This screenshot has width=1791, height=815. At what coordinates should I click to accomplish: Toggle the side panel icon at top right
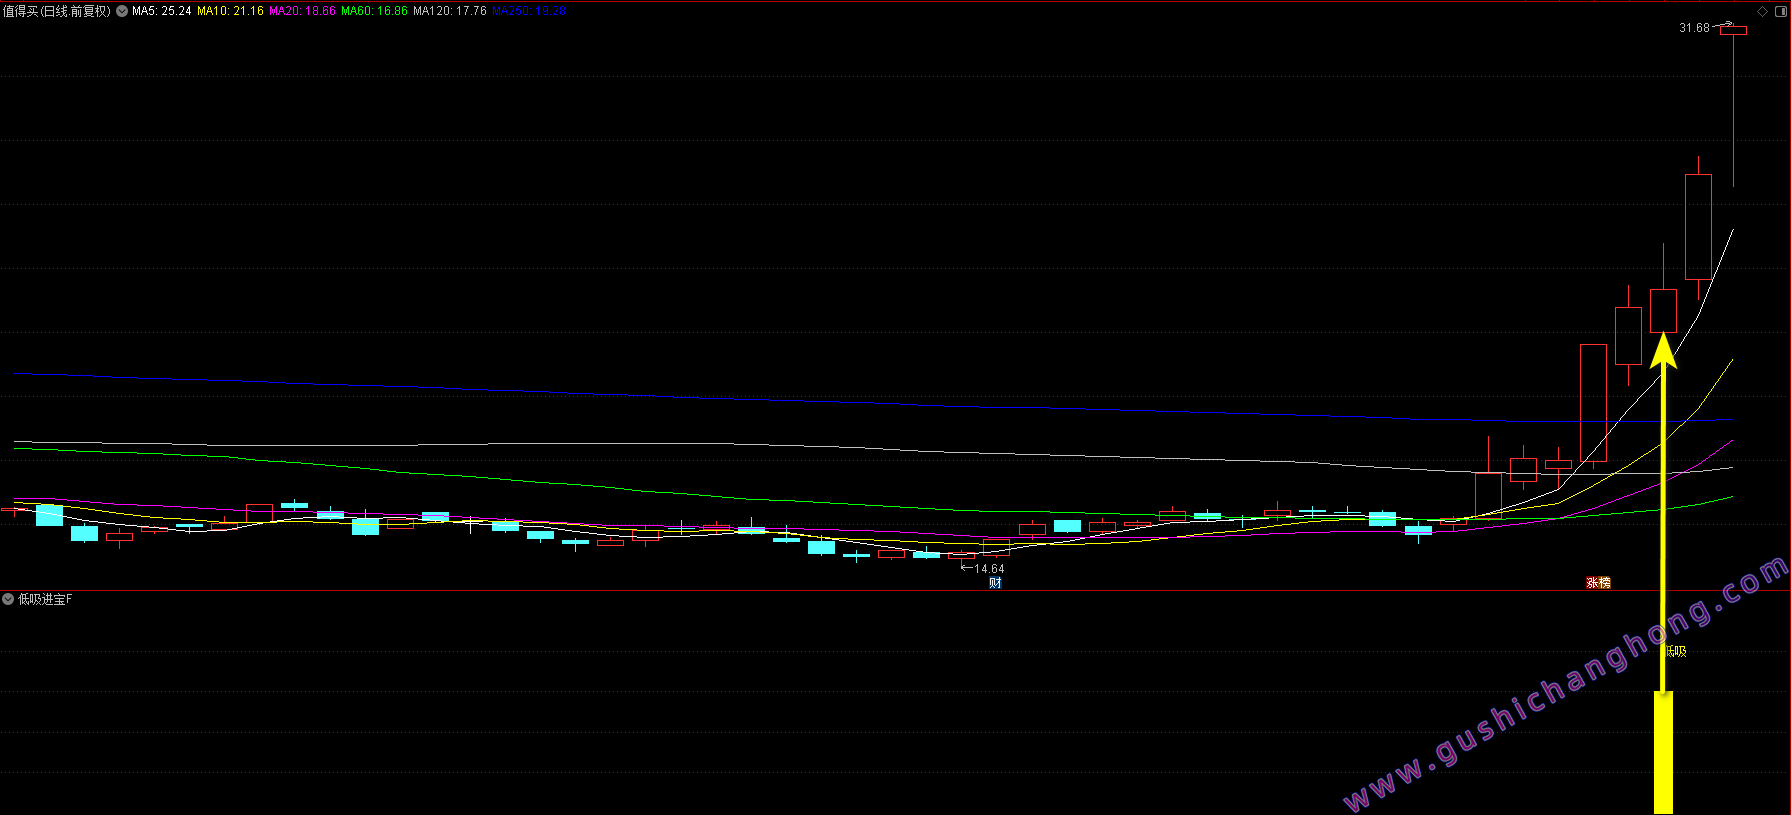pyautogui.click(x=1781, y=11)
